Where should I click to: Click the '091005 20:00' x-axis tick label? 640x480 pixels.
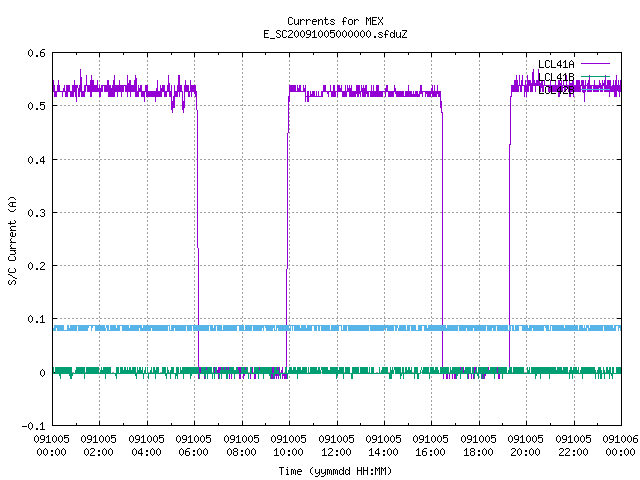(525, 445)
